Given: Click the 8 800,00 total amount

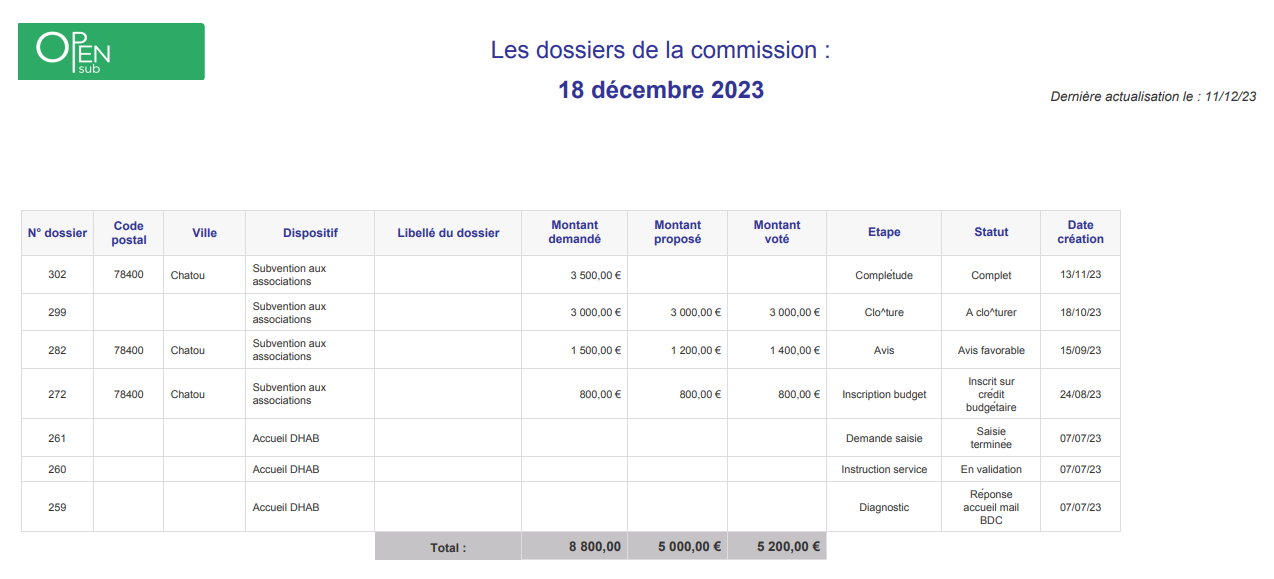Looking at the screenshot, I should (x=595, y=547).
